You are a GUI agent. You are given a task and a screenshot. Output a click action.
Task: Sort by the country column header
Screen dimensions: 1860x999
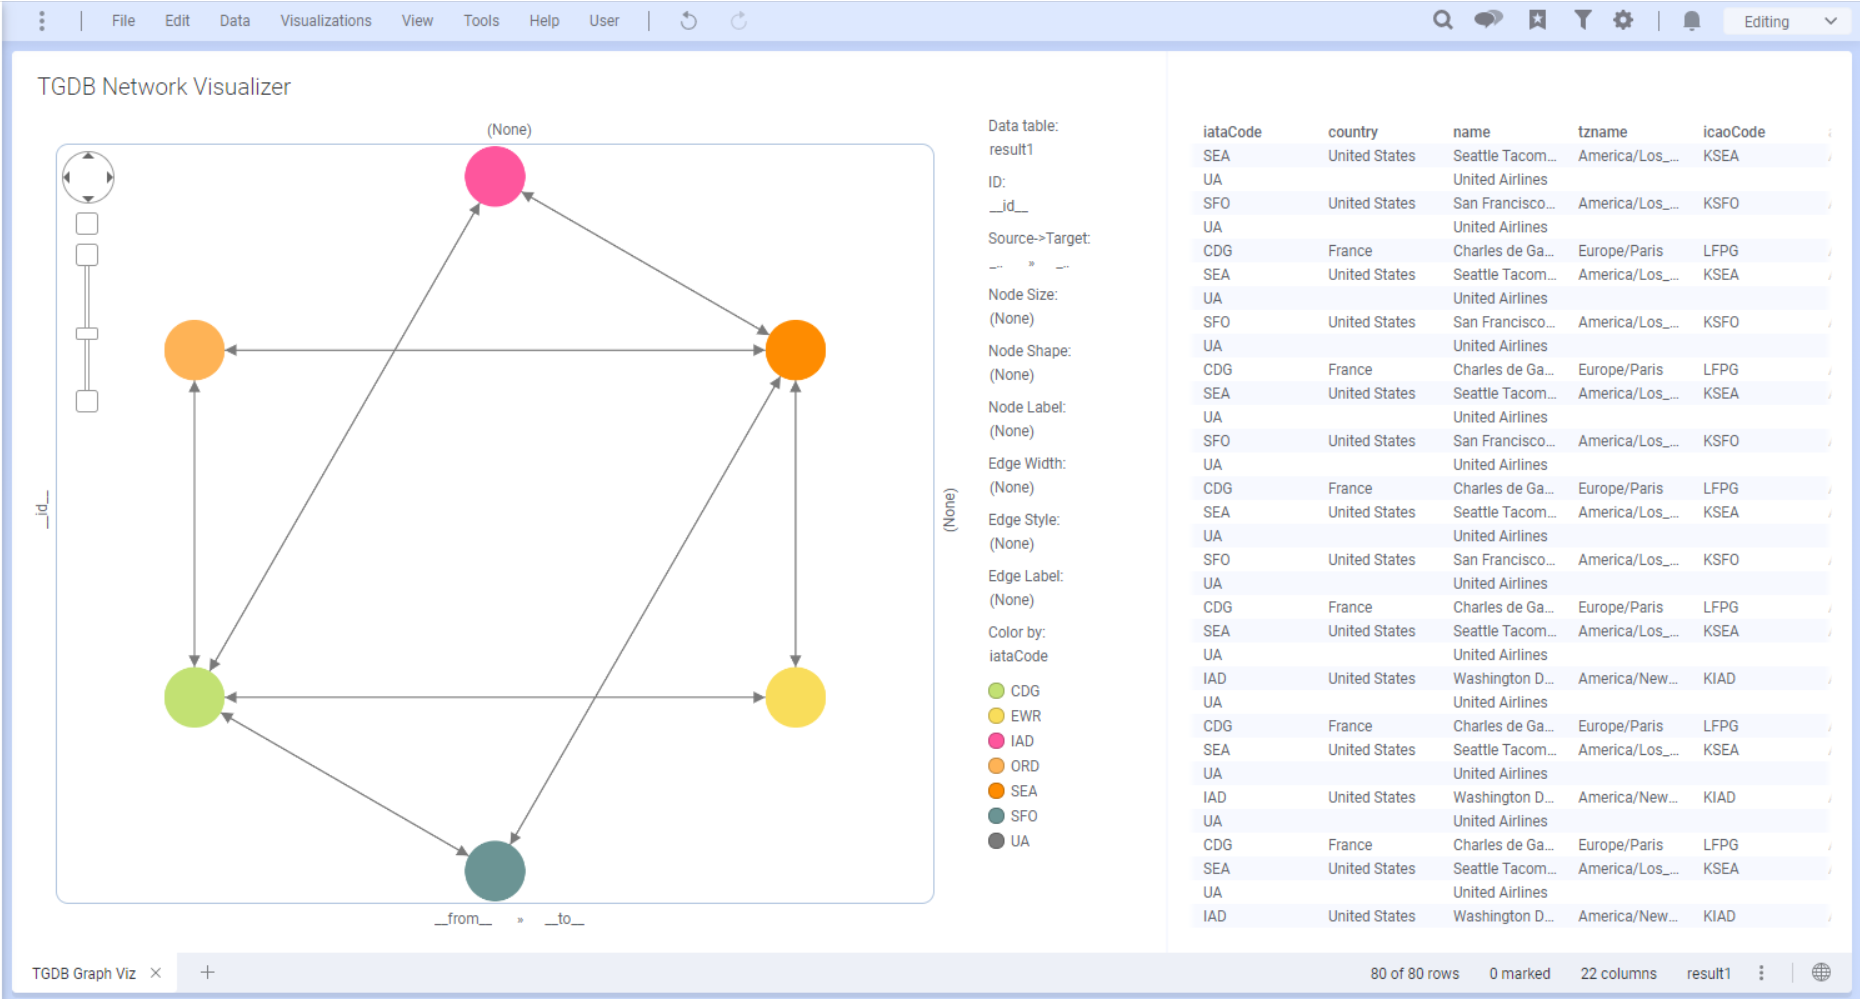click(1353, 132)
